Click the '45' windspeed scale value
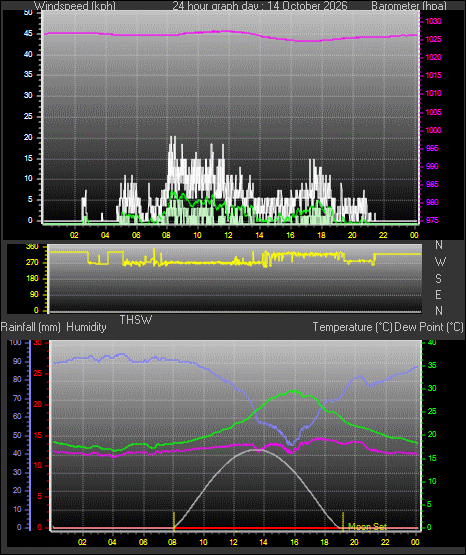This screenshot has width=466, height=555. pos(28,34)
